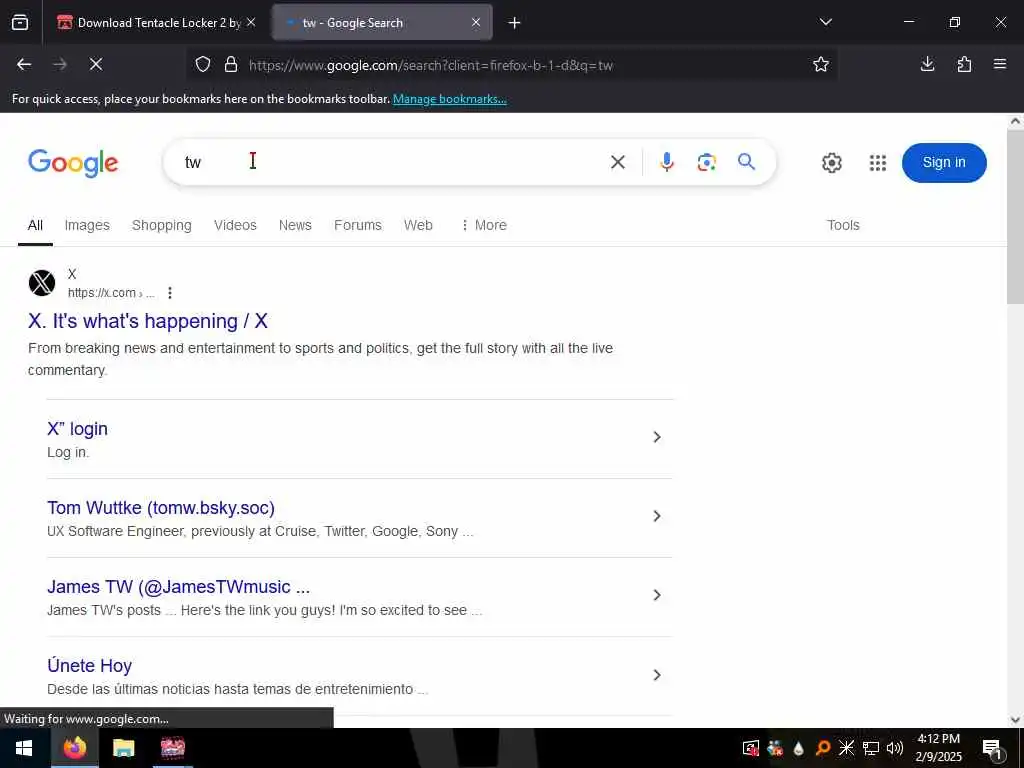
Task: Open the pink game app in taskbar
Action: click(x=172, y=748)
